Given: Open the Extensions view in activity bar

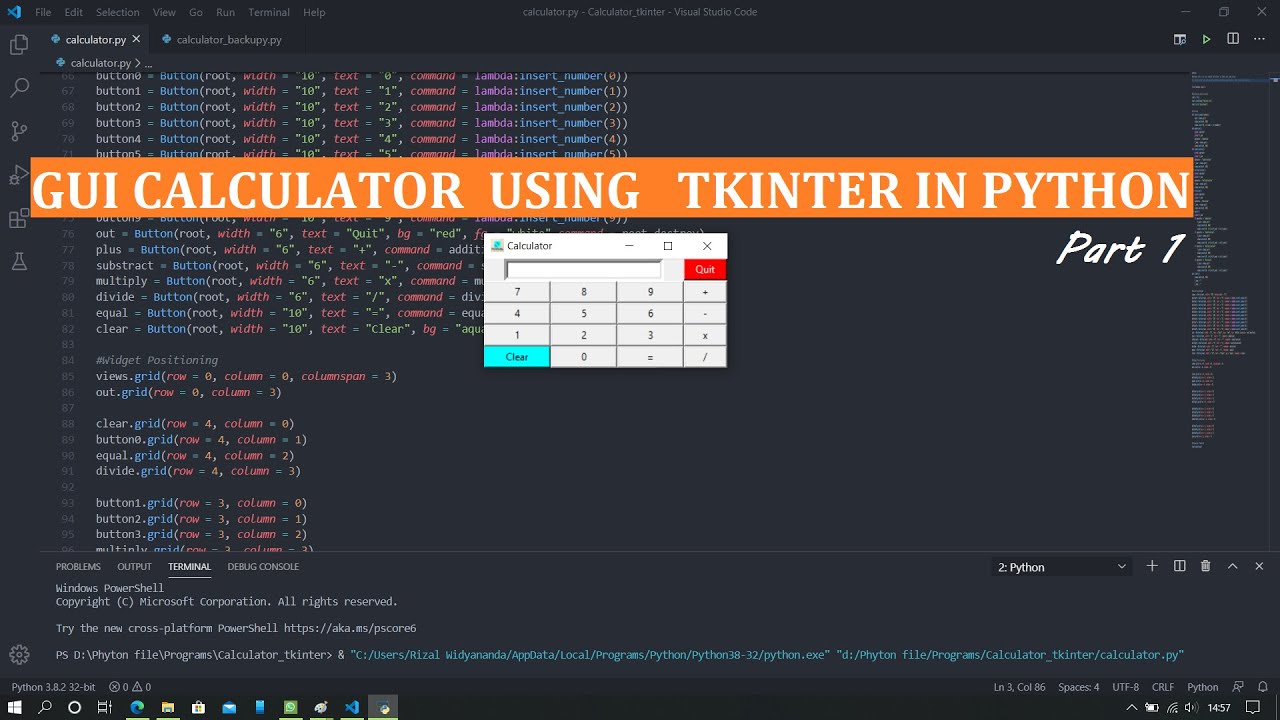Looking at the screenshot, I should click(19, 219).
